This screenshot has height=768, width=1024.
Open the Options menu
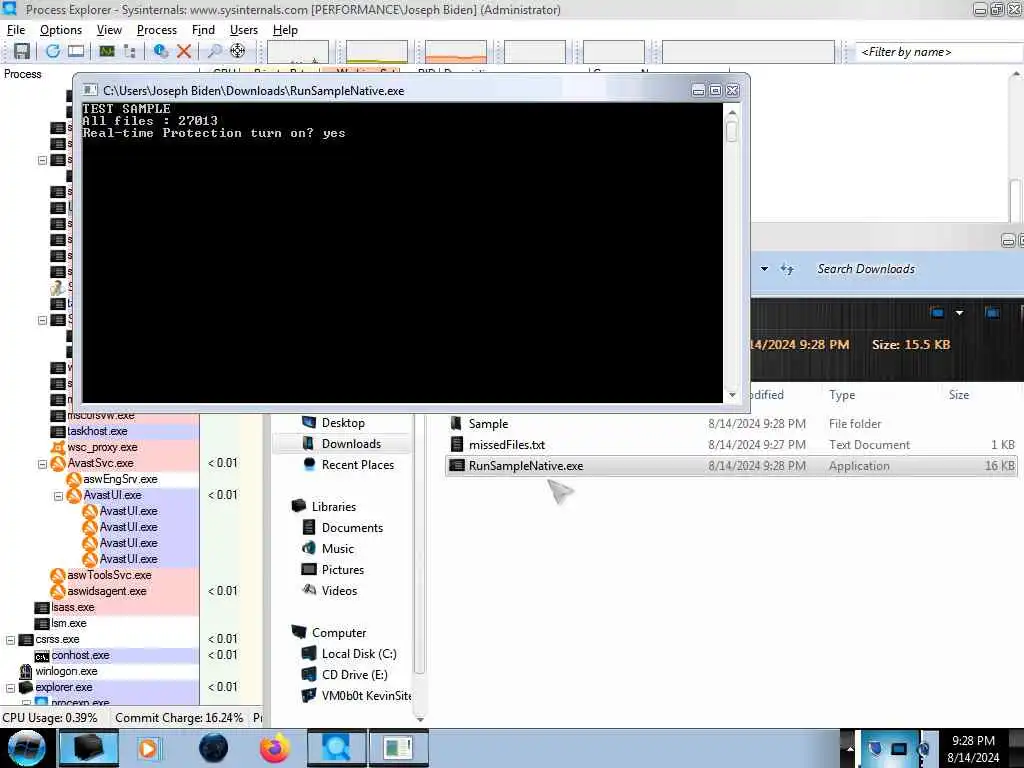pos(61,30)
